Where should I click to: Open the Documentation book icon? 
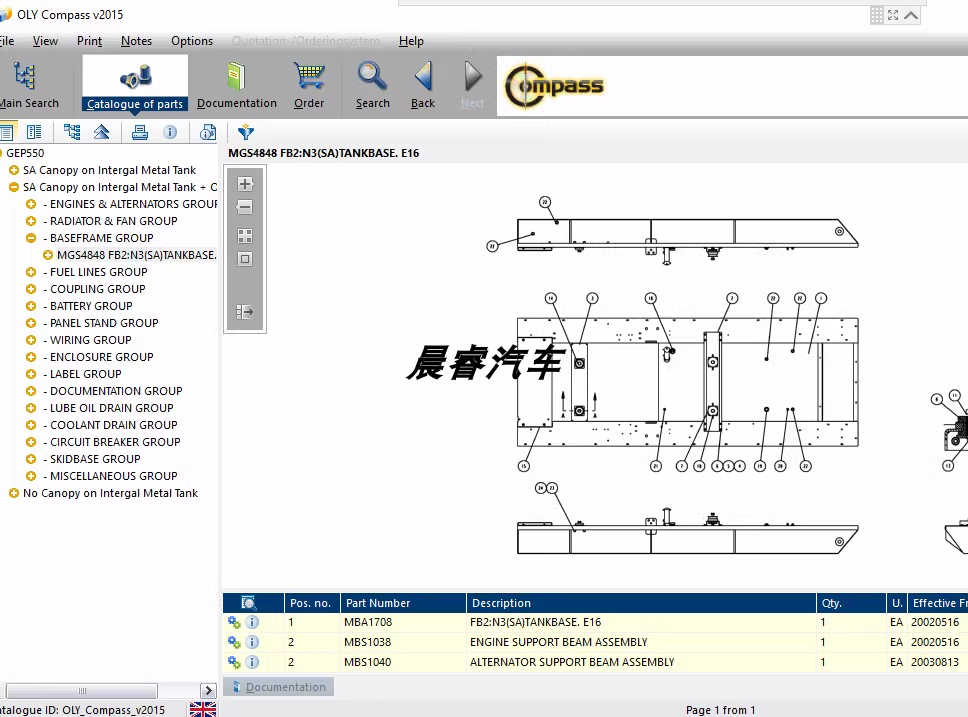click(x=236, y=76)
